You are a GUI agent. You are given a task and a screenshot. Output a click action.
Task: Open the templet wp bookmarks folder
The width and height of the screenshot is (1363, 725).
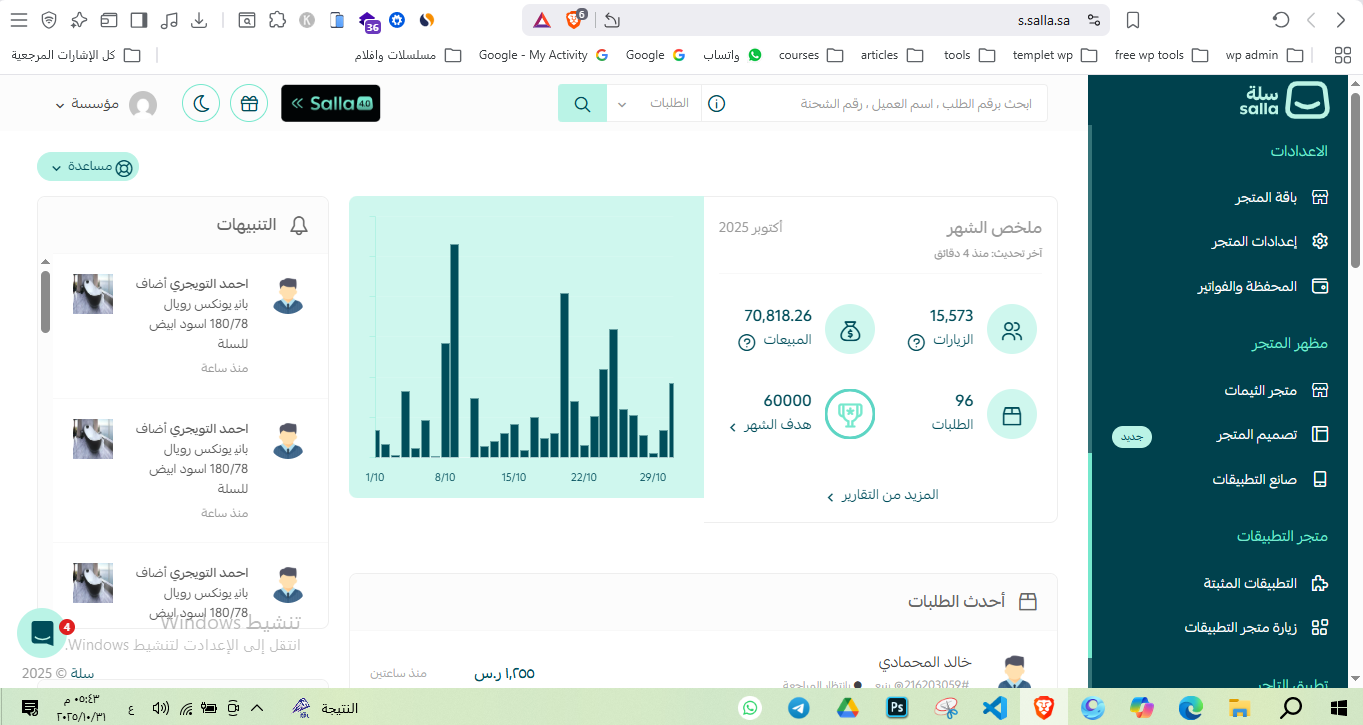click(1055, 55)
